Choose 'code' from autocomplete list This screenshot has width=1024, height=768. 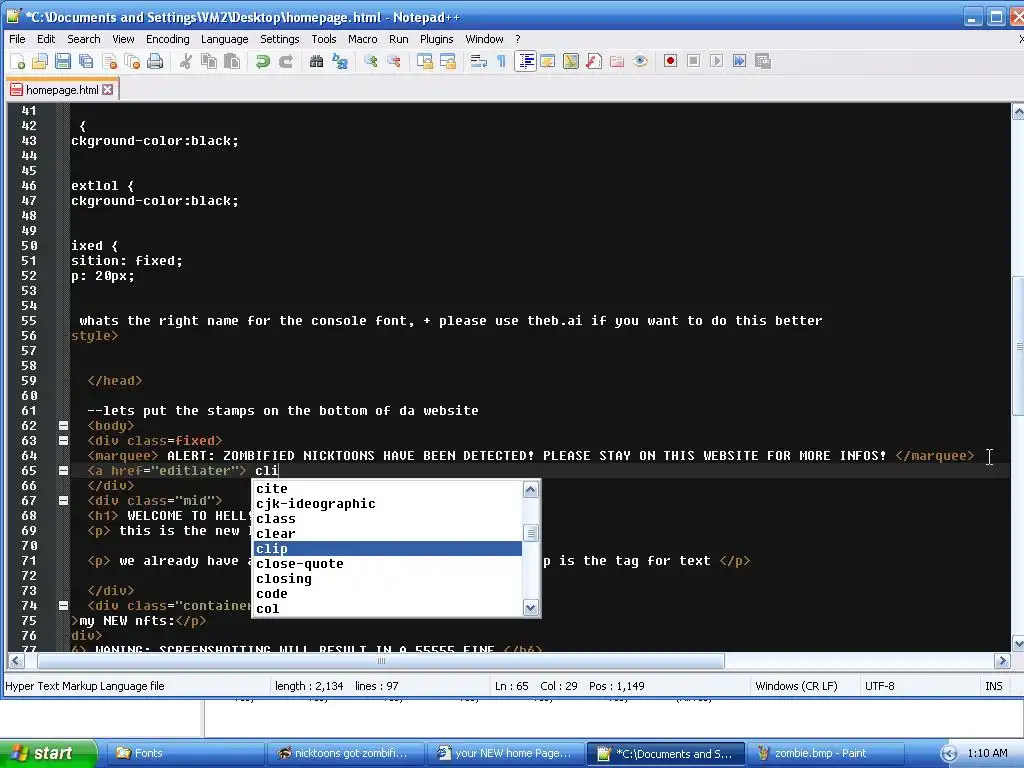tap(388, 594)
